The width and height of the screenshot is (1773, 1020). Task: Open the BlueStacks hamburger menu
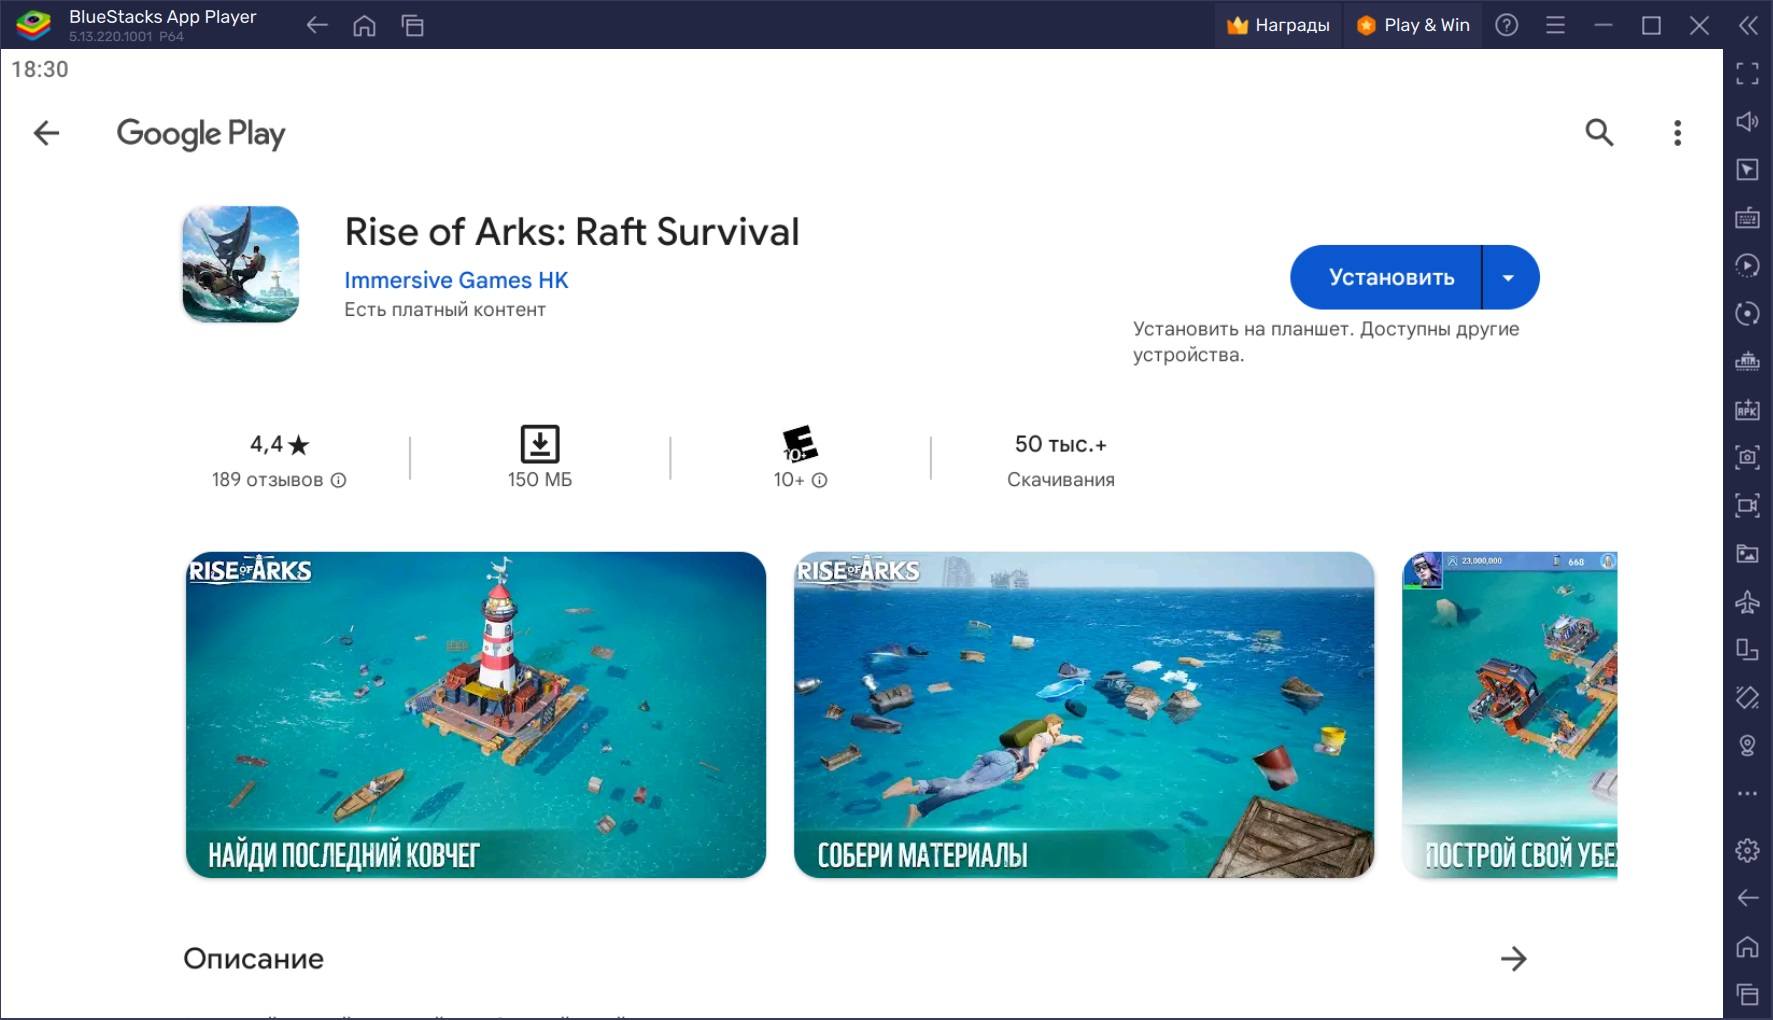(x=1555, y=25)
